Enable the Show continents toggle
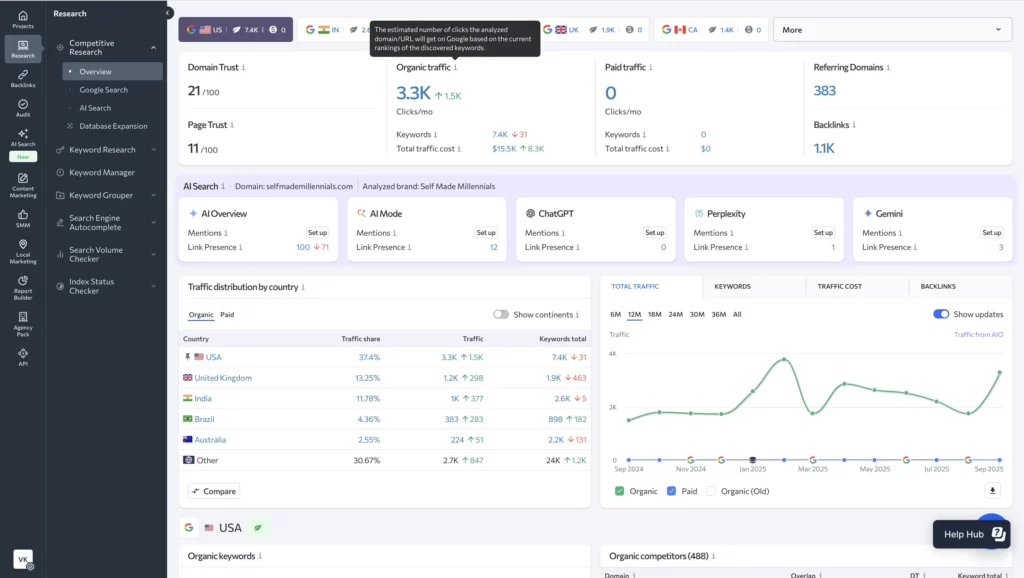 click(x=502, y=313)
